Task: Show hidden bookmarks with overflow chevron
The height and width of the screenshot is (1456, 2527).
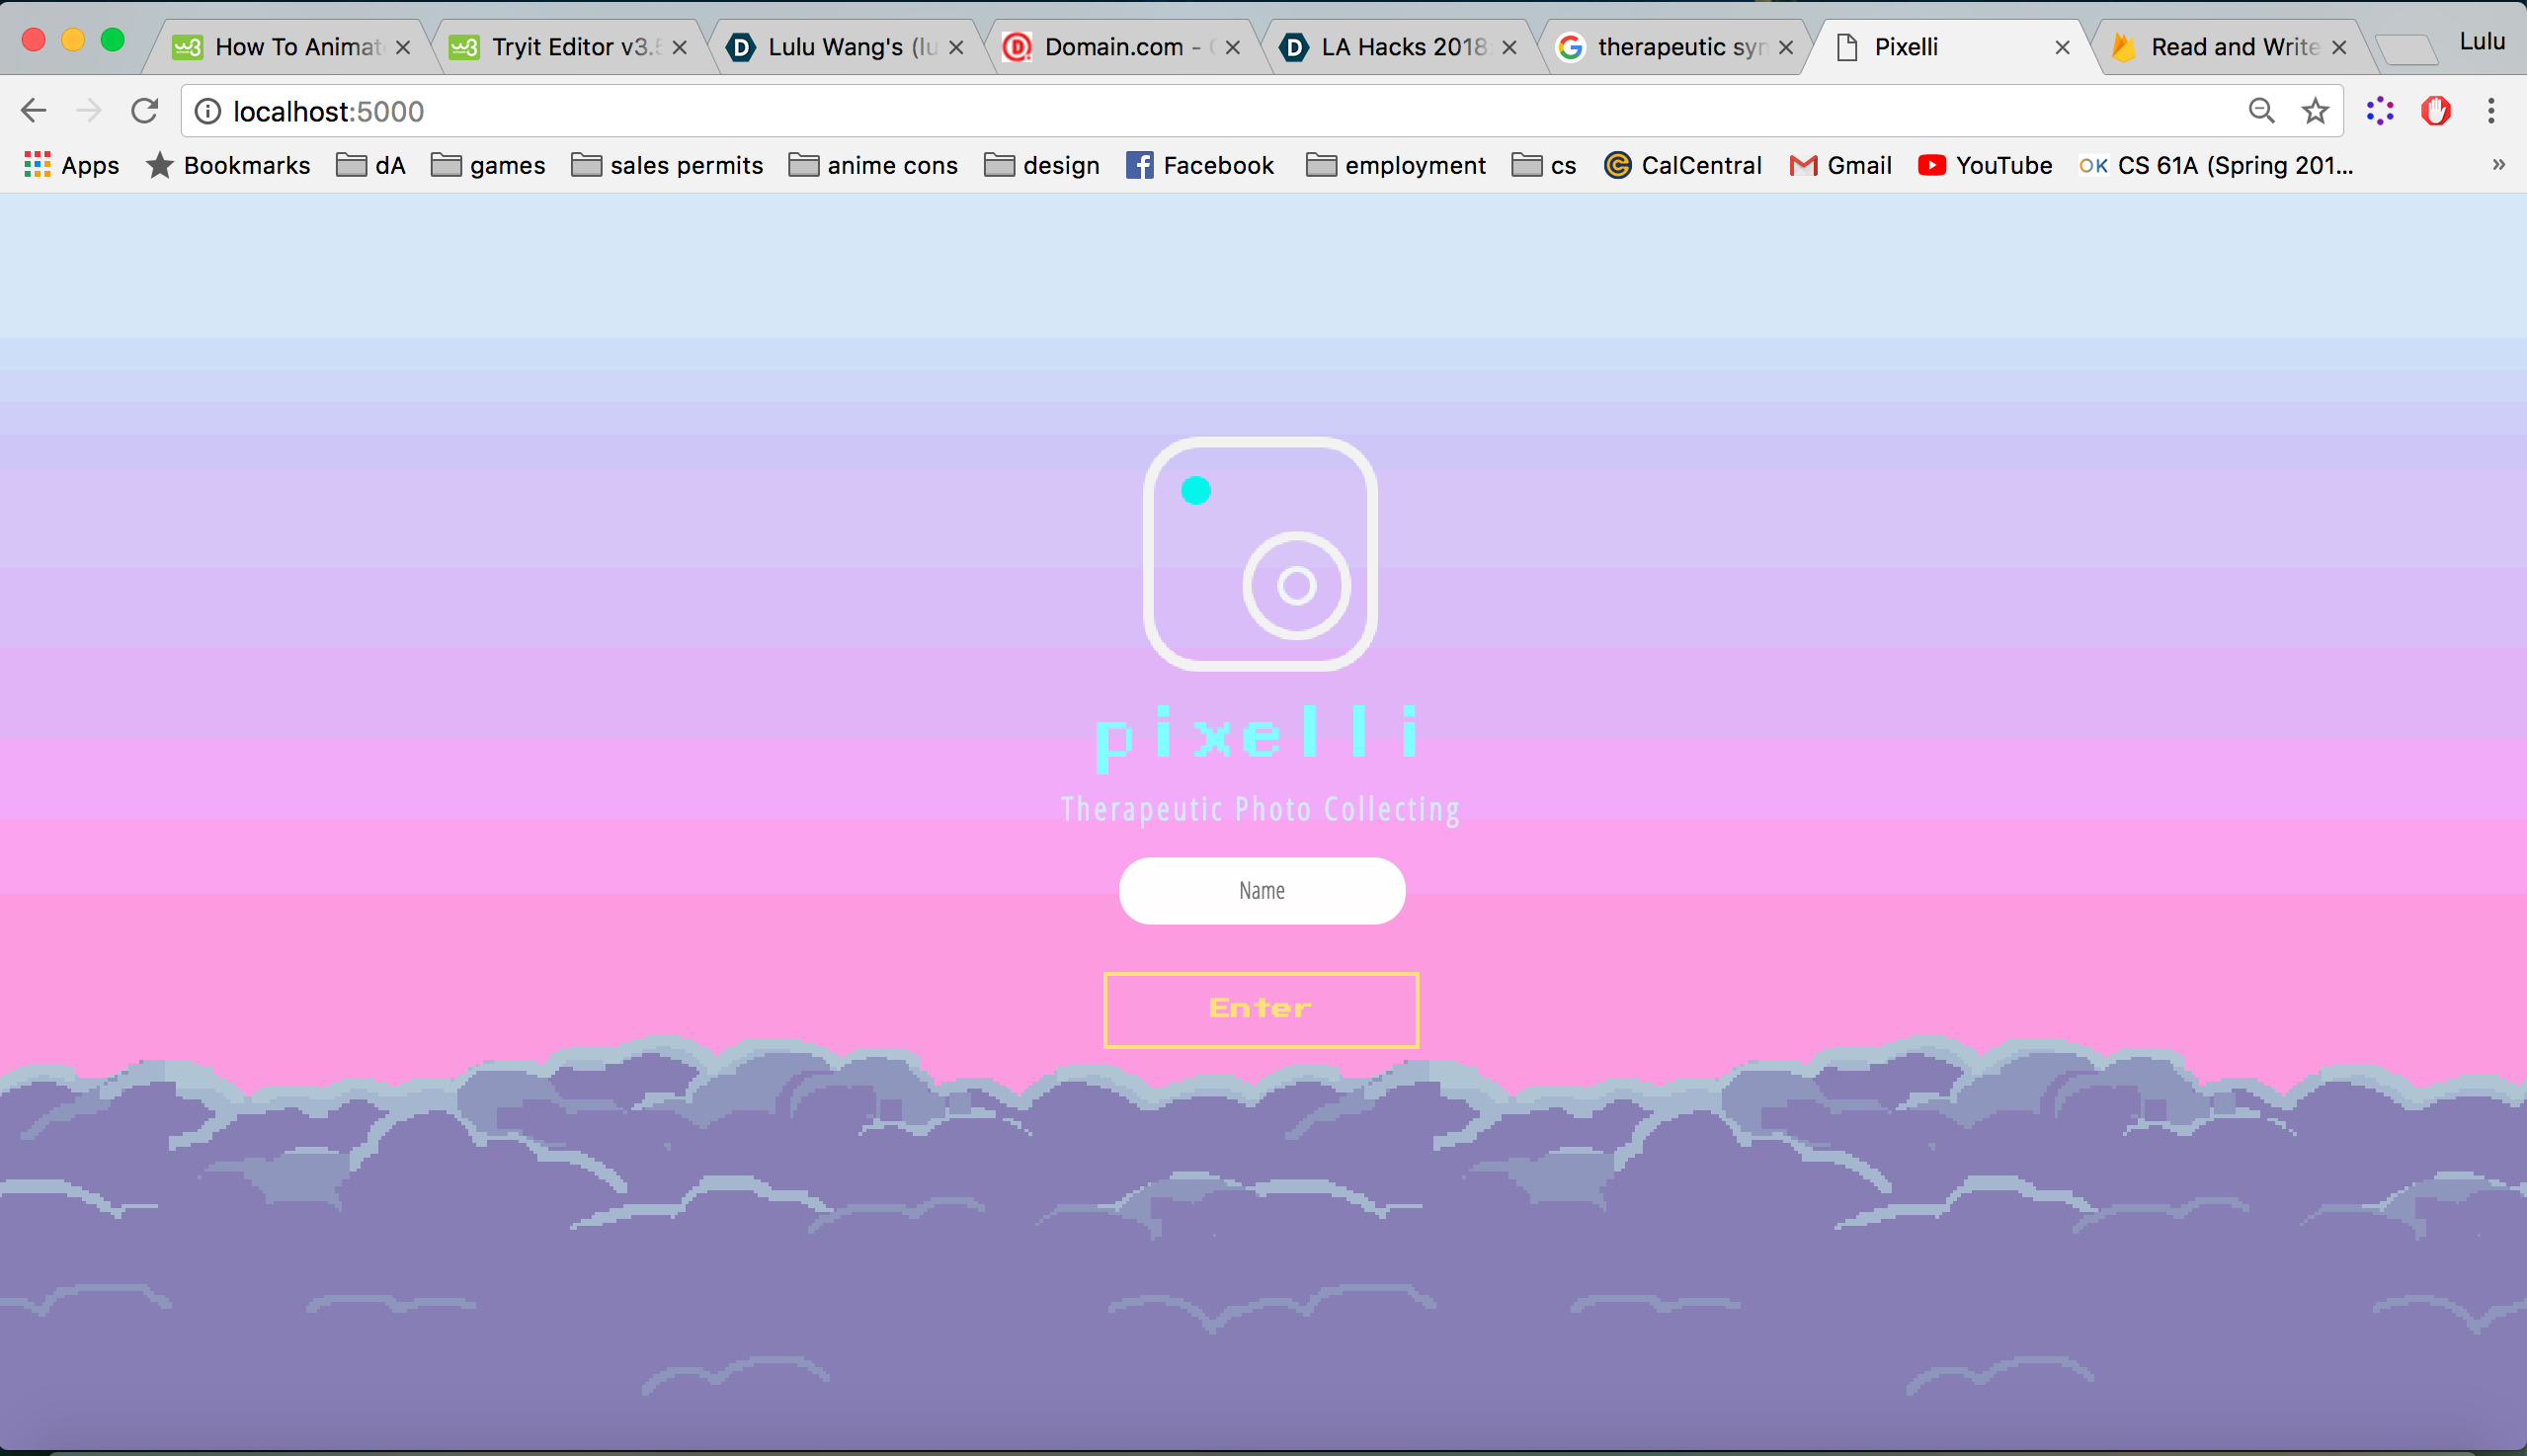Action: (2498, 165)
